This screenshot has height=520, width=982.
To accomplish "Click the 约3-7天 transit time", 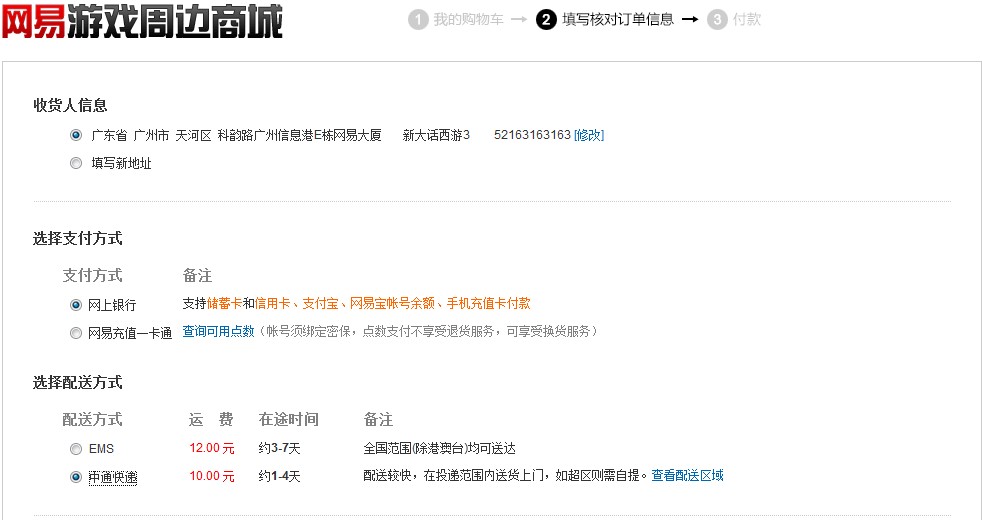I will [x=279, y=448].
